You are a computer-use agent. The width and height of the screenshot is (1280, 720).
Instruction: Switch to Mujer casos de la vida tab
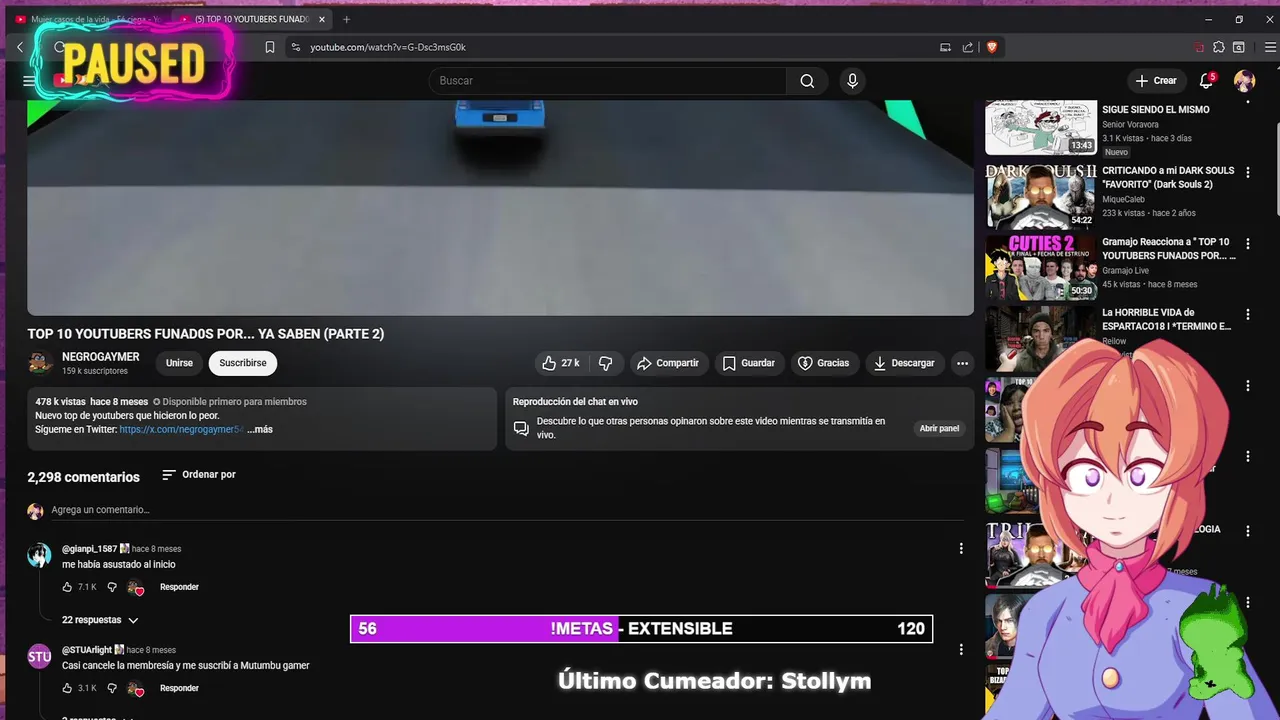point(88,19)
